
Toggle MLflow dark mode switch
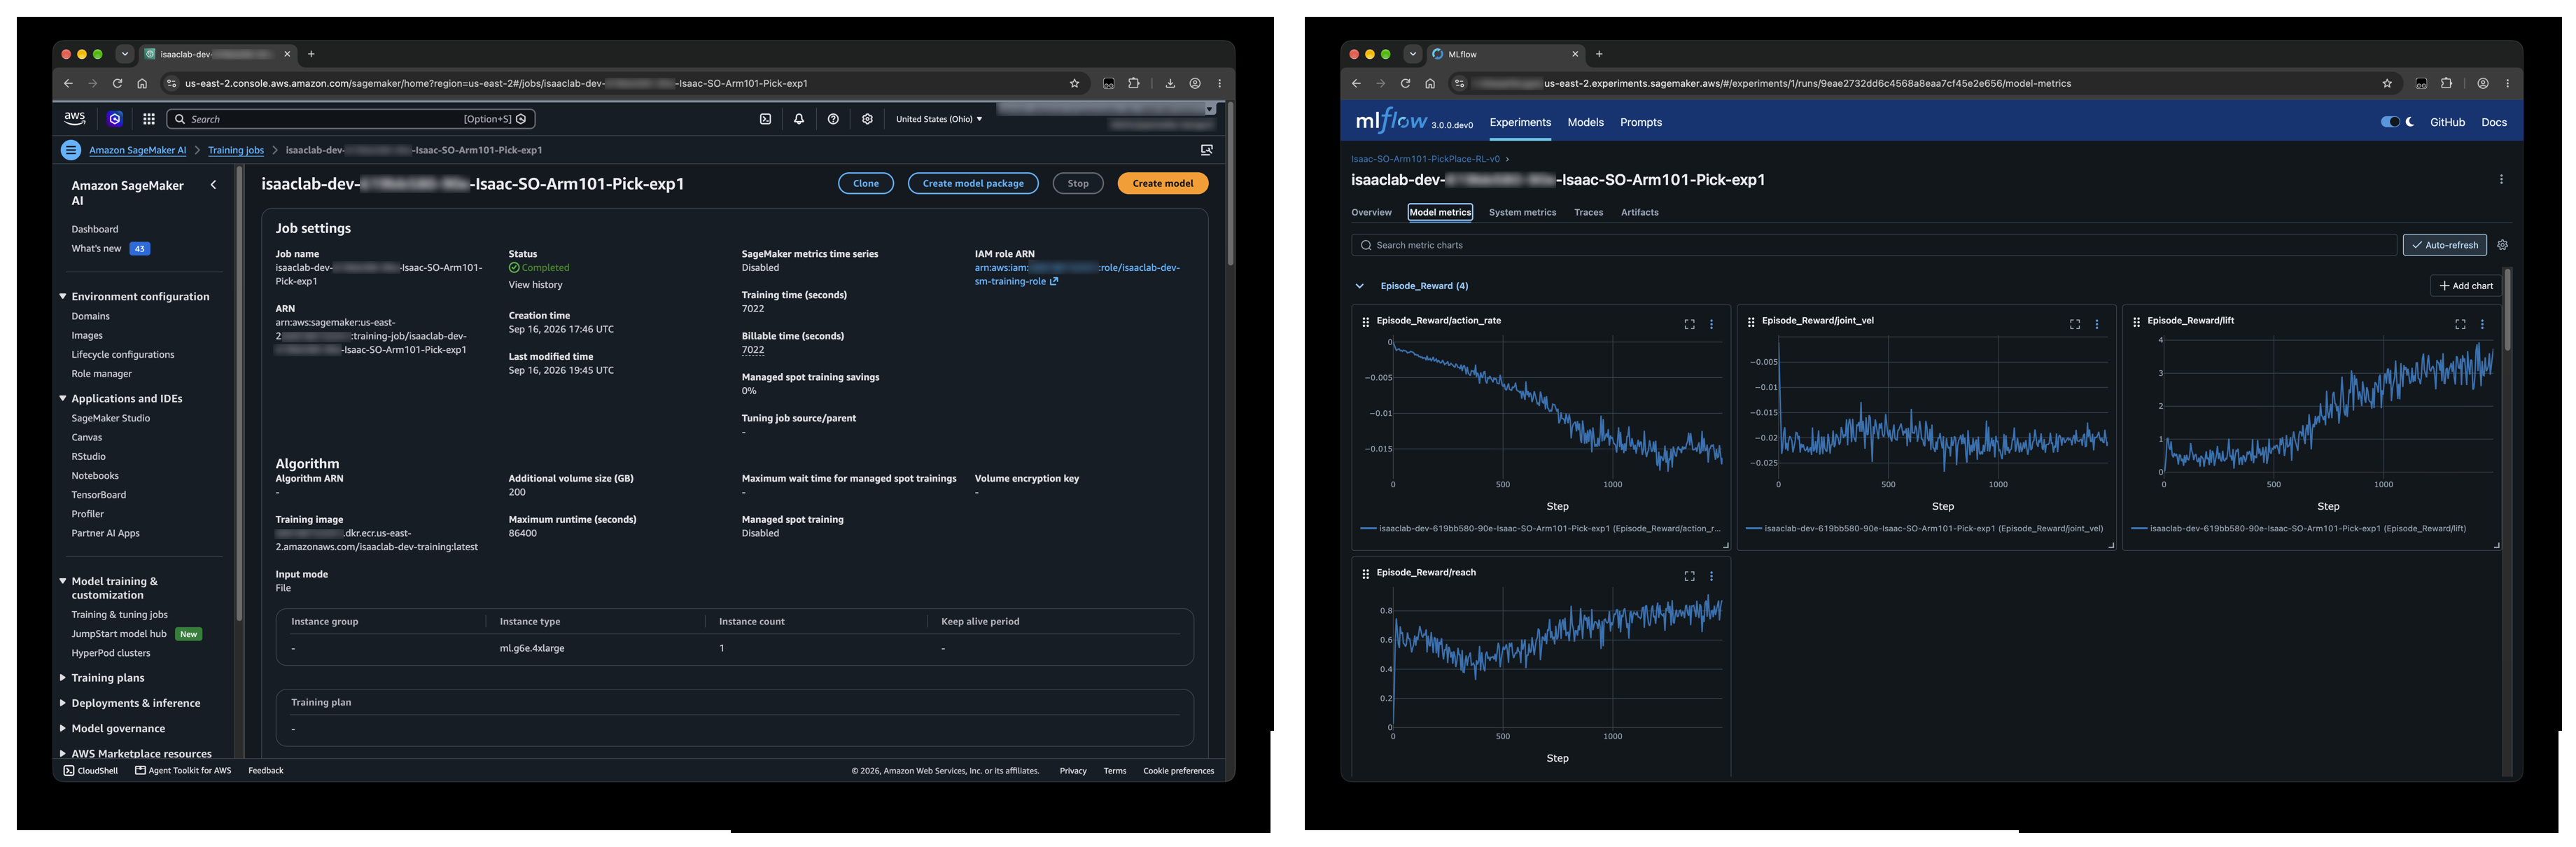click(2390, 122)
